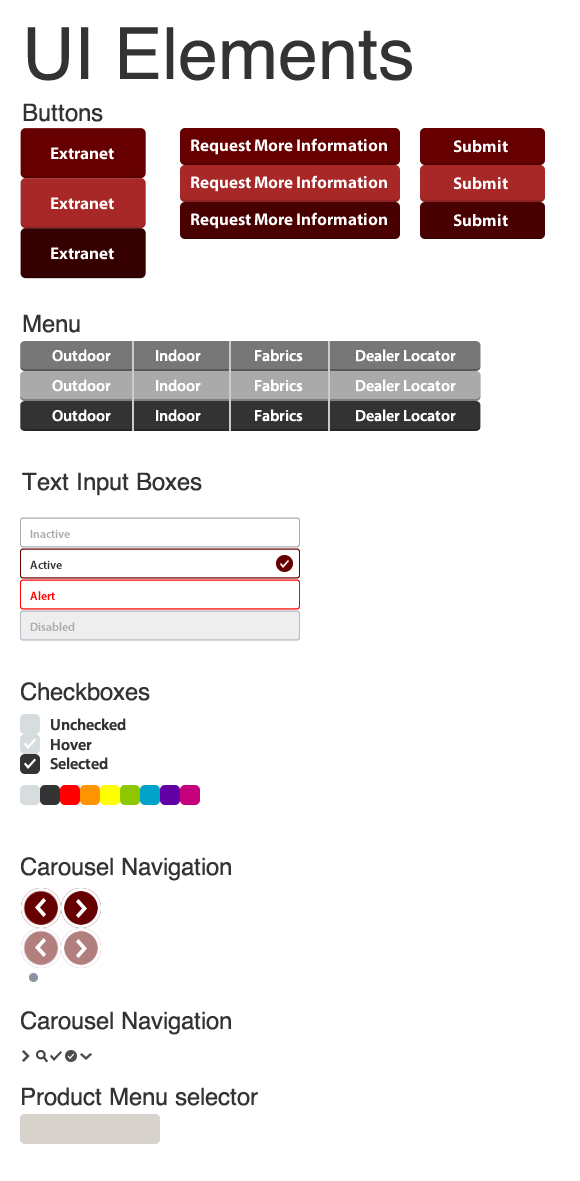Click the carousel pagination dot
Image resolution: width=580 pixels, height=1181 pixels.
pos(33,978)
